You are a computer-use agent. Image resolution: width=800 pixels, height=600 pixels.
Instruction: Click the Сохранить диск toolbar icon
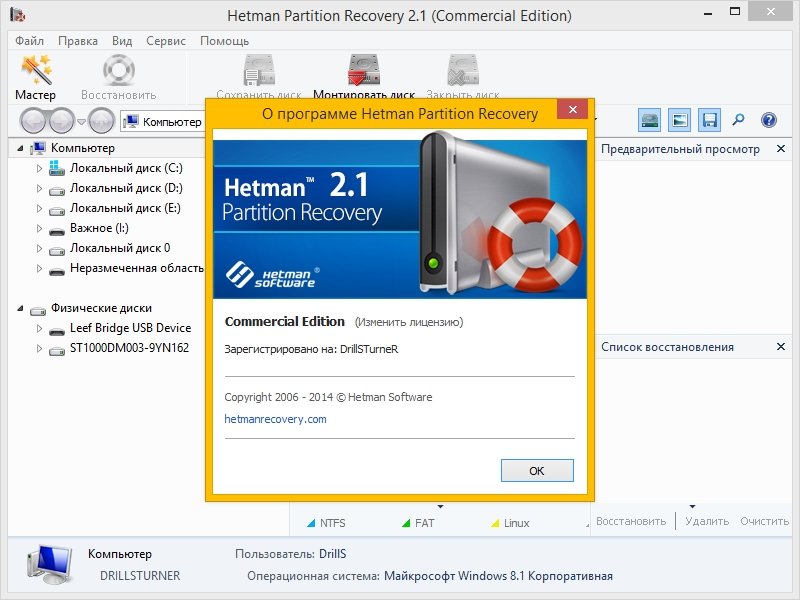click(x=259, y=70)
